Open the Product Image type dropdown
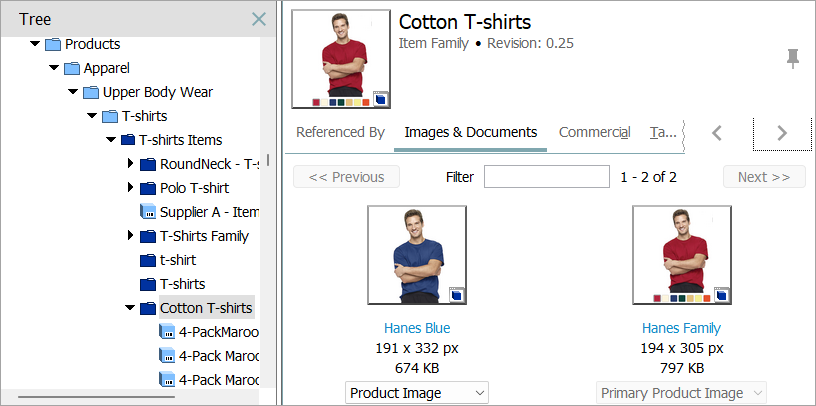 click(x=417, y=393)
